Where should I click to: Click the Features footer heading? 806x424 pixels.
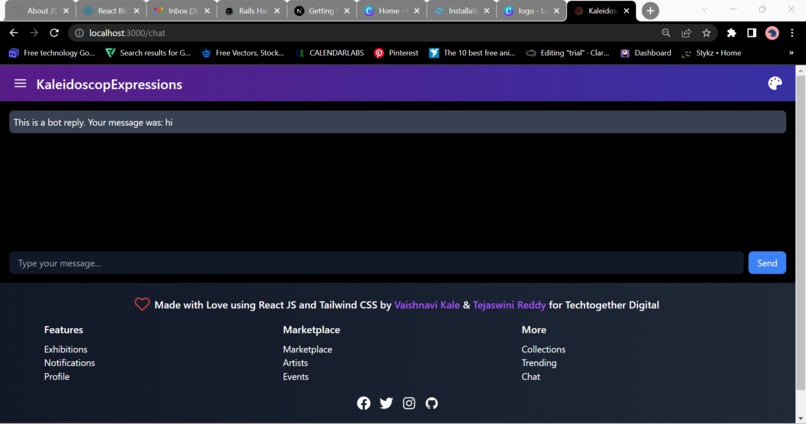[x=63, y=329]
